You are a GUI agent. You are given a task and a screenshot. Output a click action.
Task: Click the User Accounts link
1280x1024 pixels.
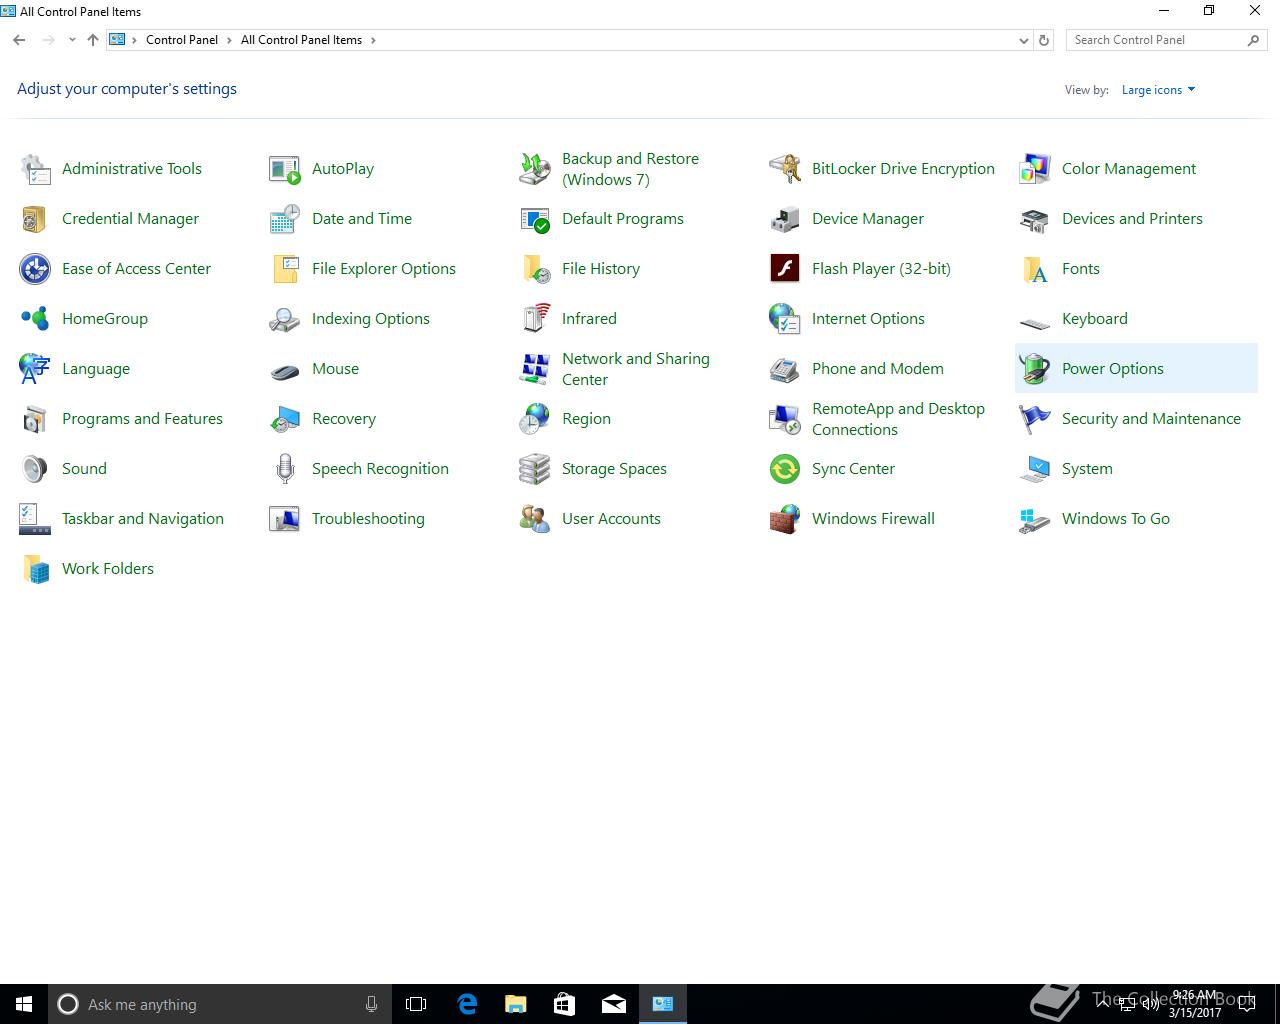(611, 519)
